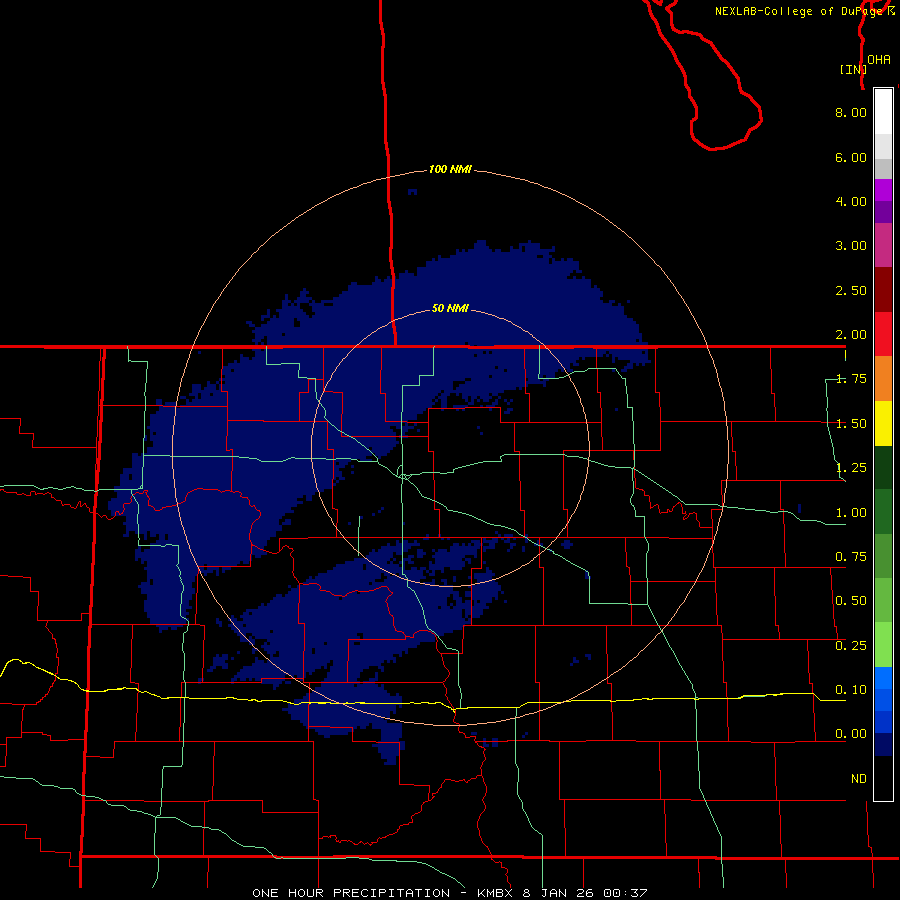Select the 1.25 legend value
The image size is (900, 900).
pyautogui.click(x=851, y=468)
